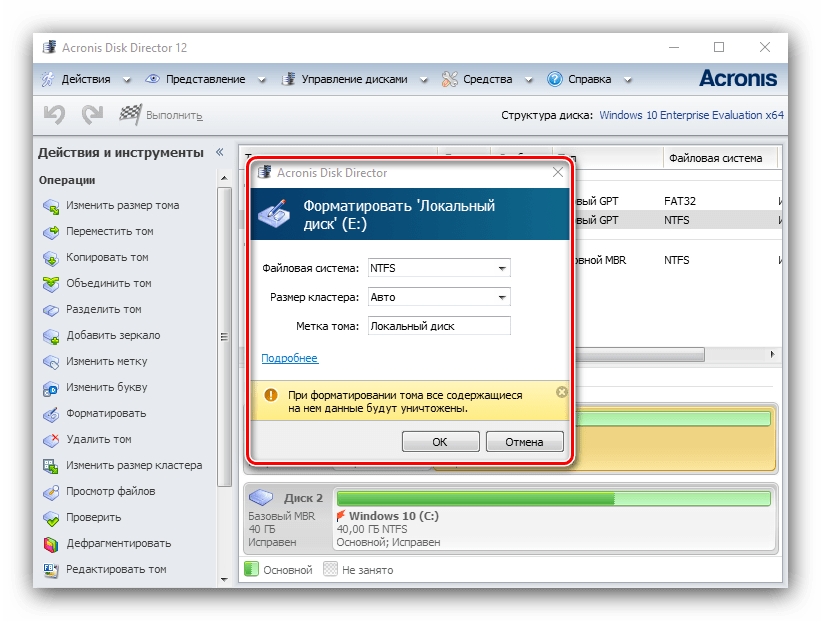Click the Delete volume icon (Удалить том)

[51, 440]
